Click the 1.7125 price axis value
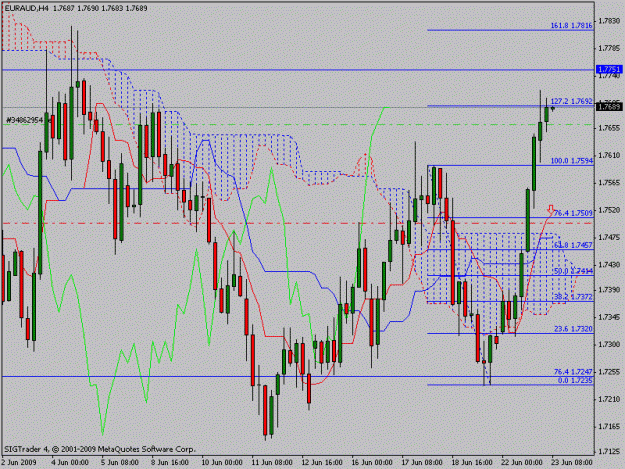 (x=609, y=451)
